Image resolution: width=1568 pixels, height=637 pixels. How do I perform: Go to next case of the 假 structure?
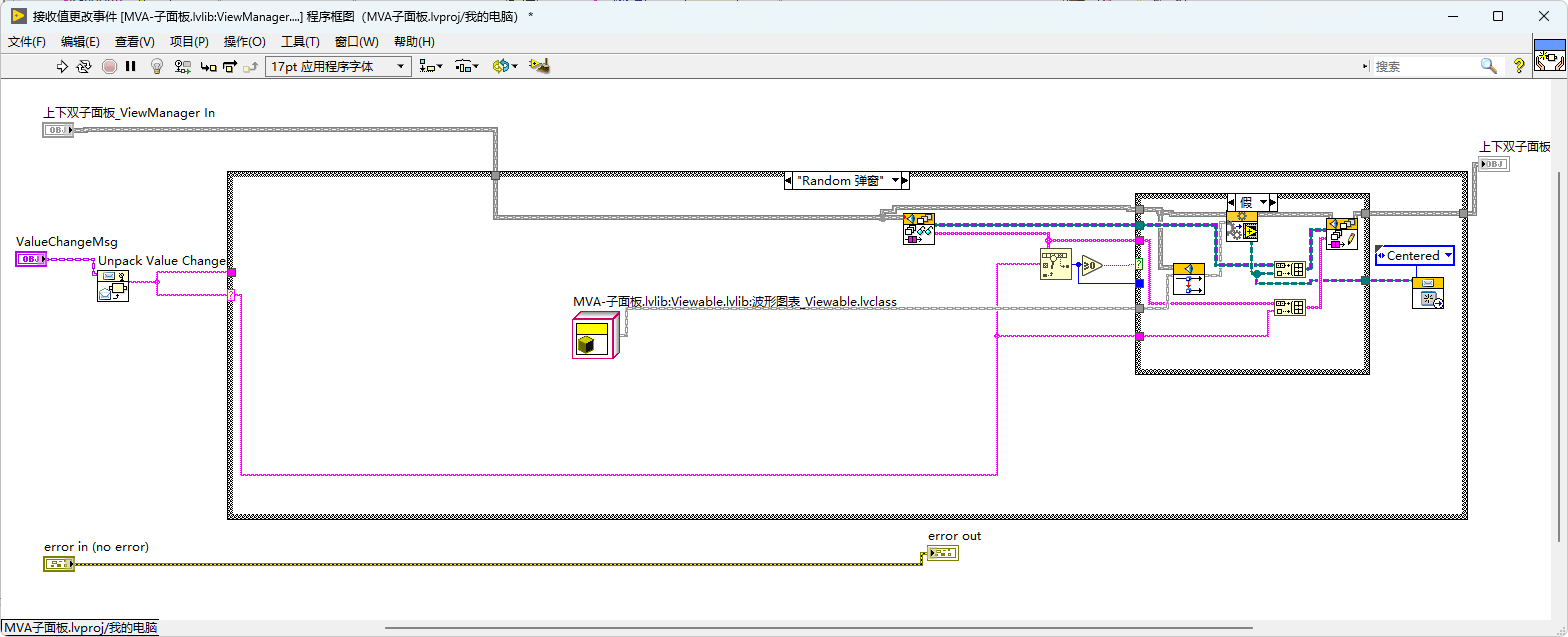[x=1273, y=202]
